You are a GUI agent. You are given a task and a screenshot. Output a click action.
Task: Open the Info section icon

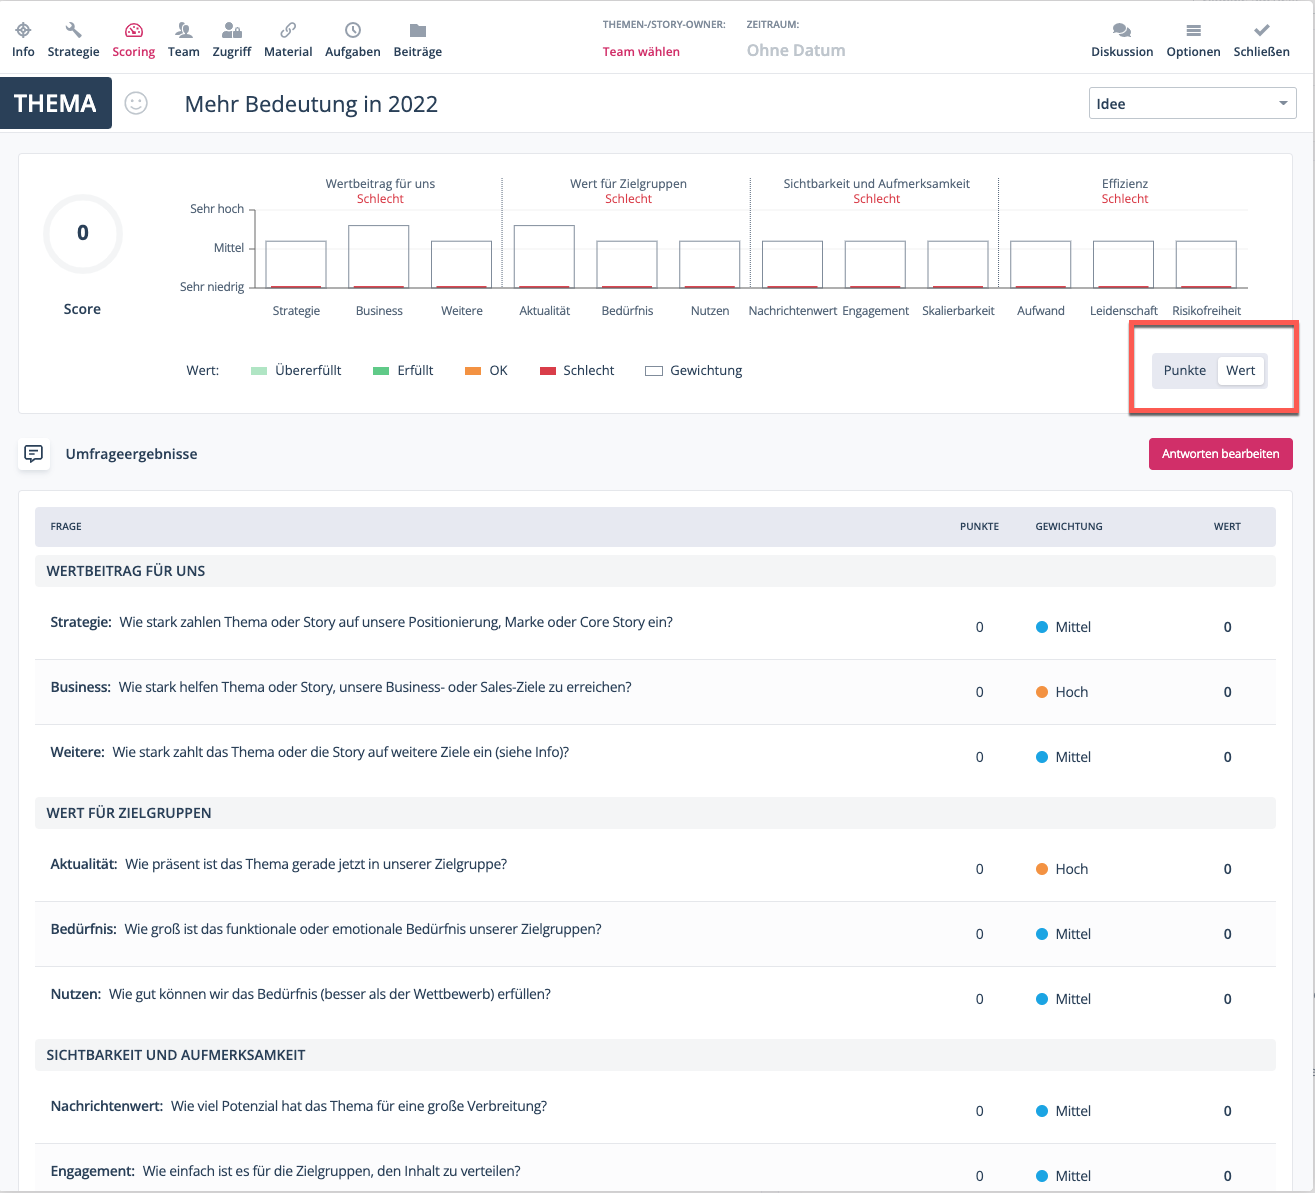pyautogui.click(x=23, y=31)
